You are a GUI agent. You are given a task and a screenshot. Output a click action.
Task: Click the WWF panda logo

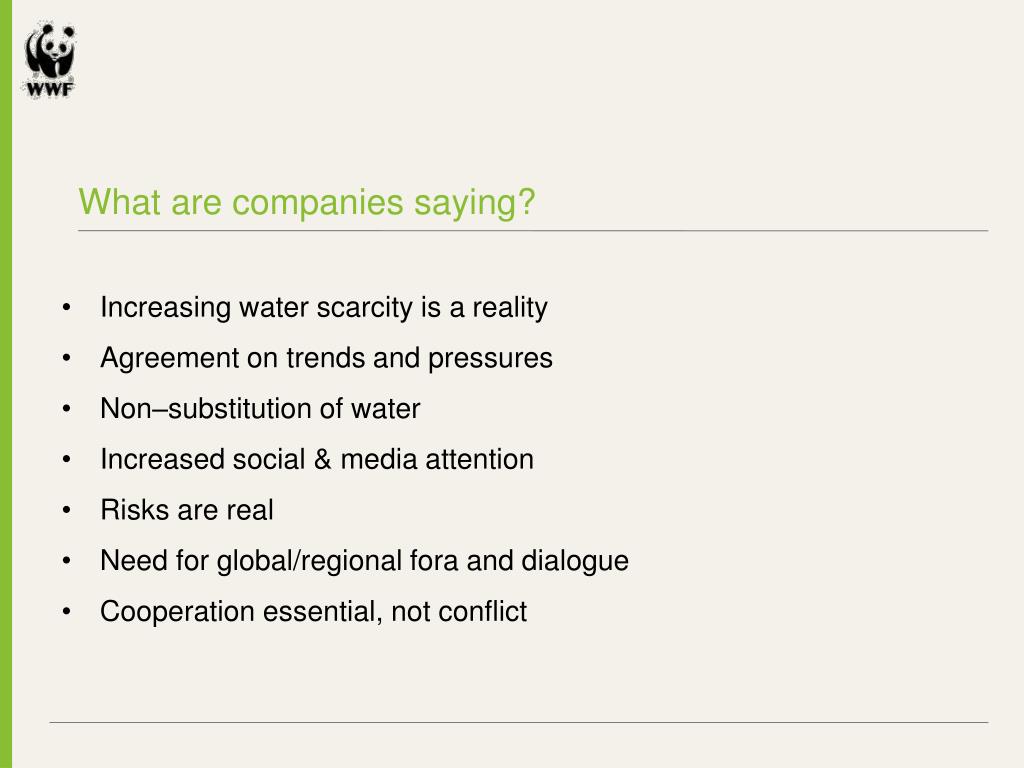click(50, 53)
